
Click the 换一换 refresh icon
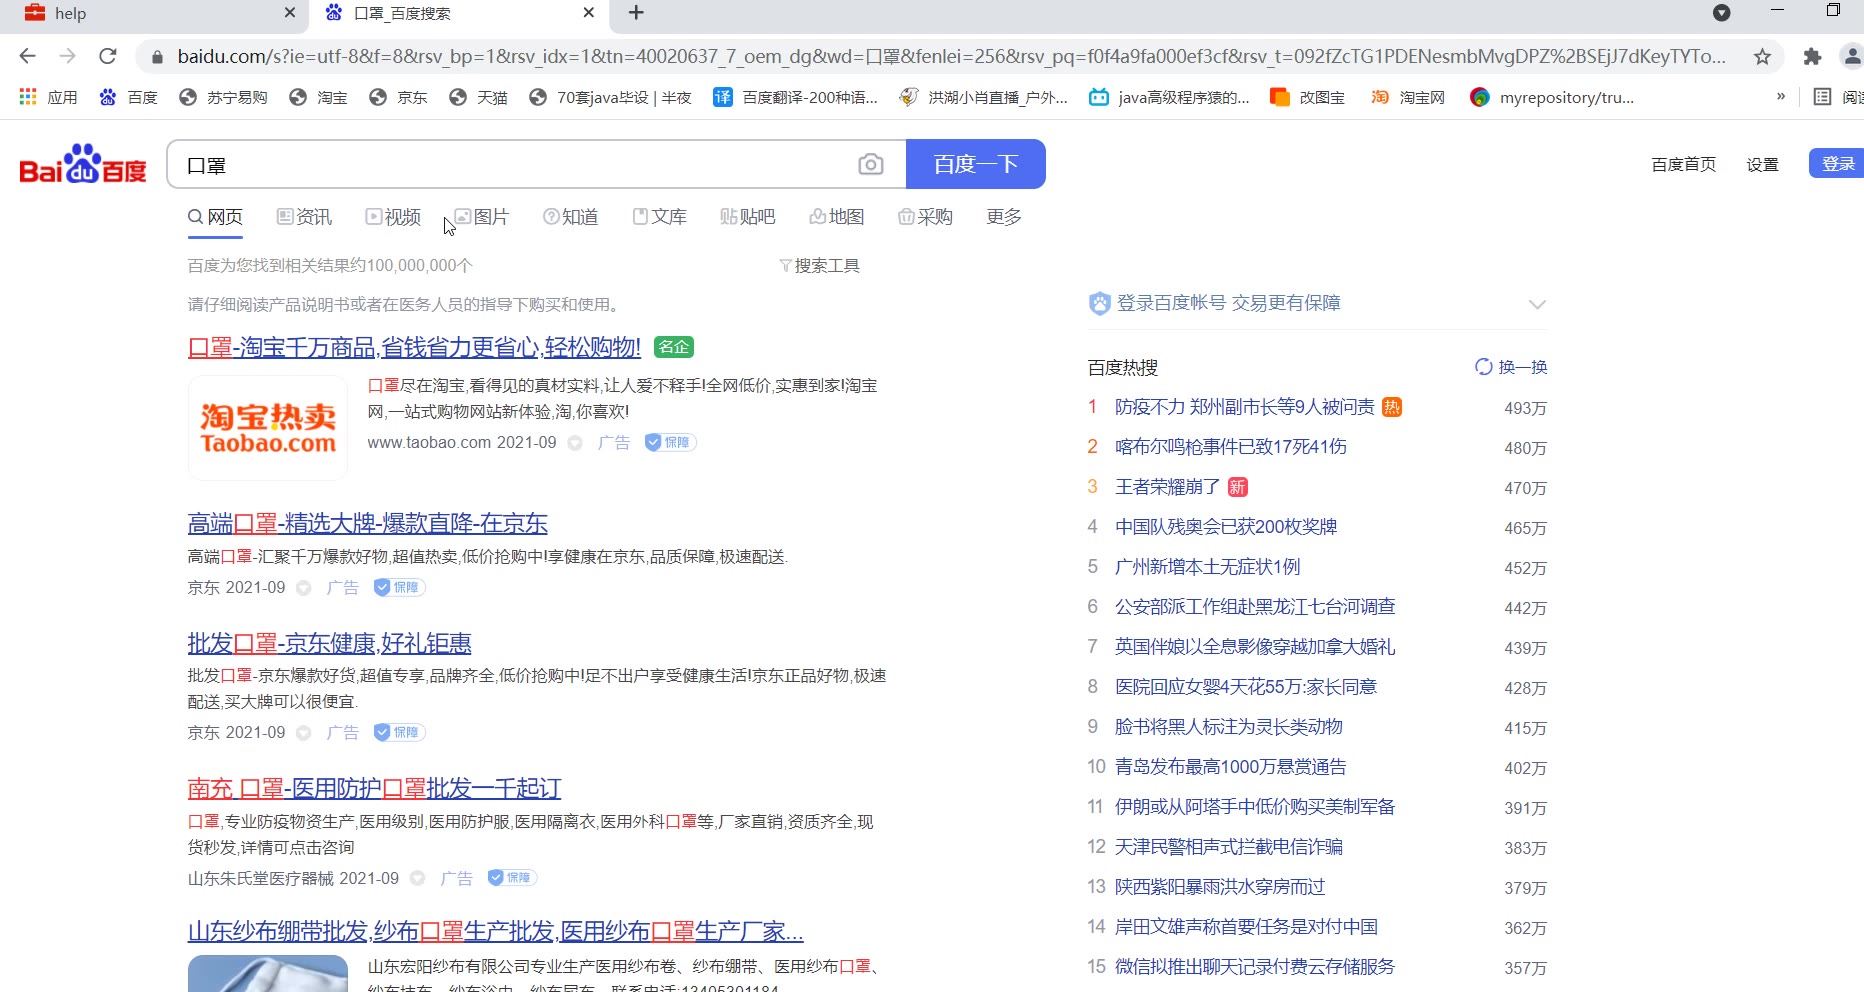1483,367
